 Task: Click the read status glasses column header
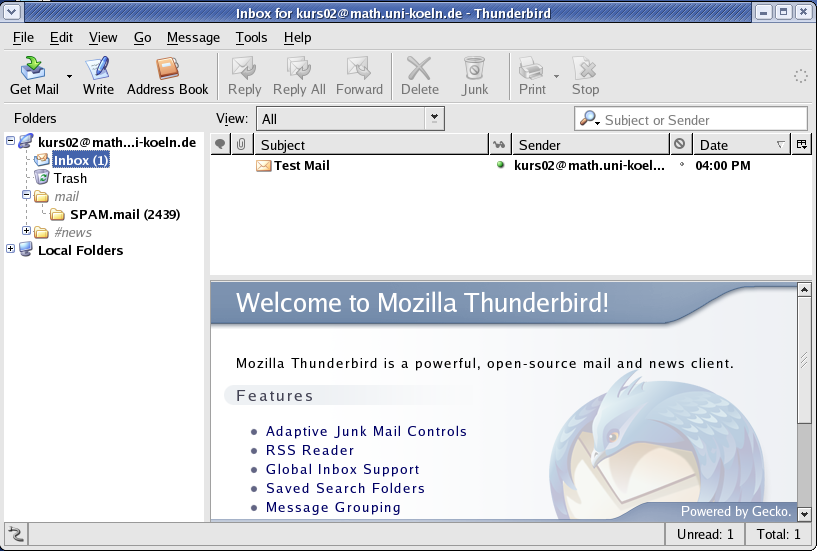[500, 144]
